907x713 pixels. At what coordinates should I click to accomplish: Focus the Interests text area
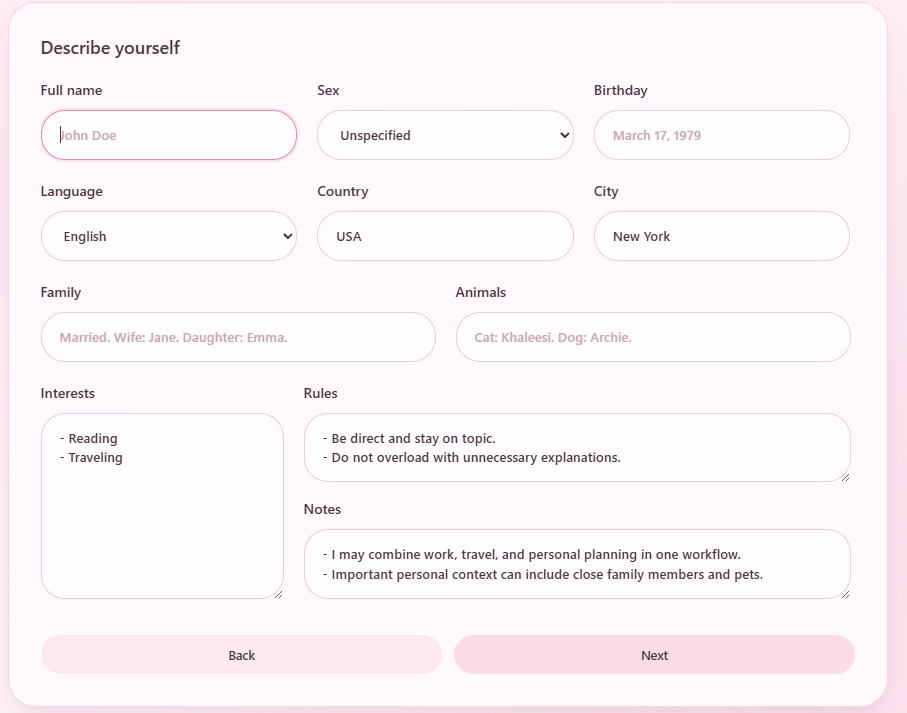(162, 505)
